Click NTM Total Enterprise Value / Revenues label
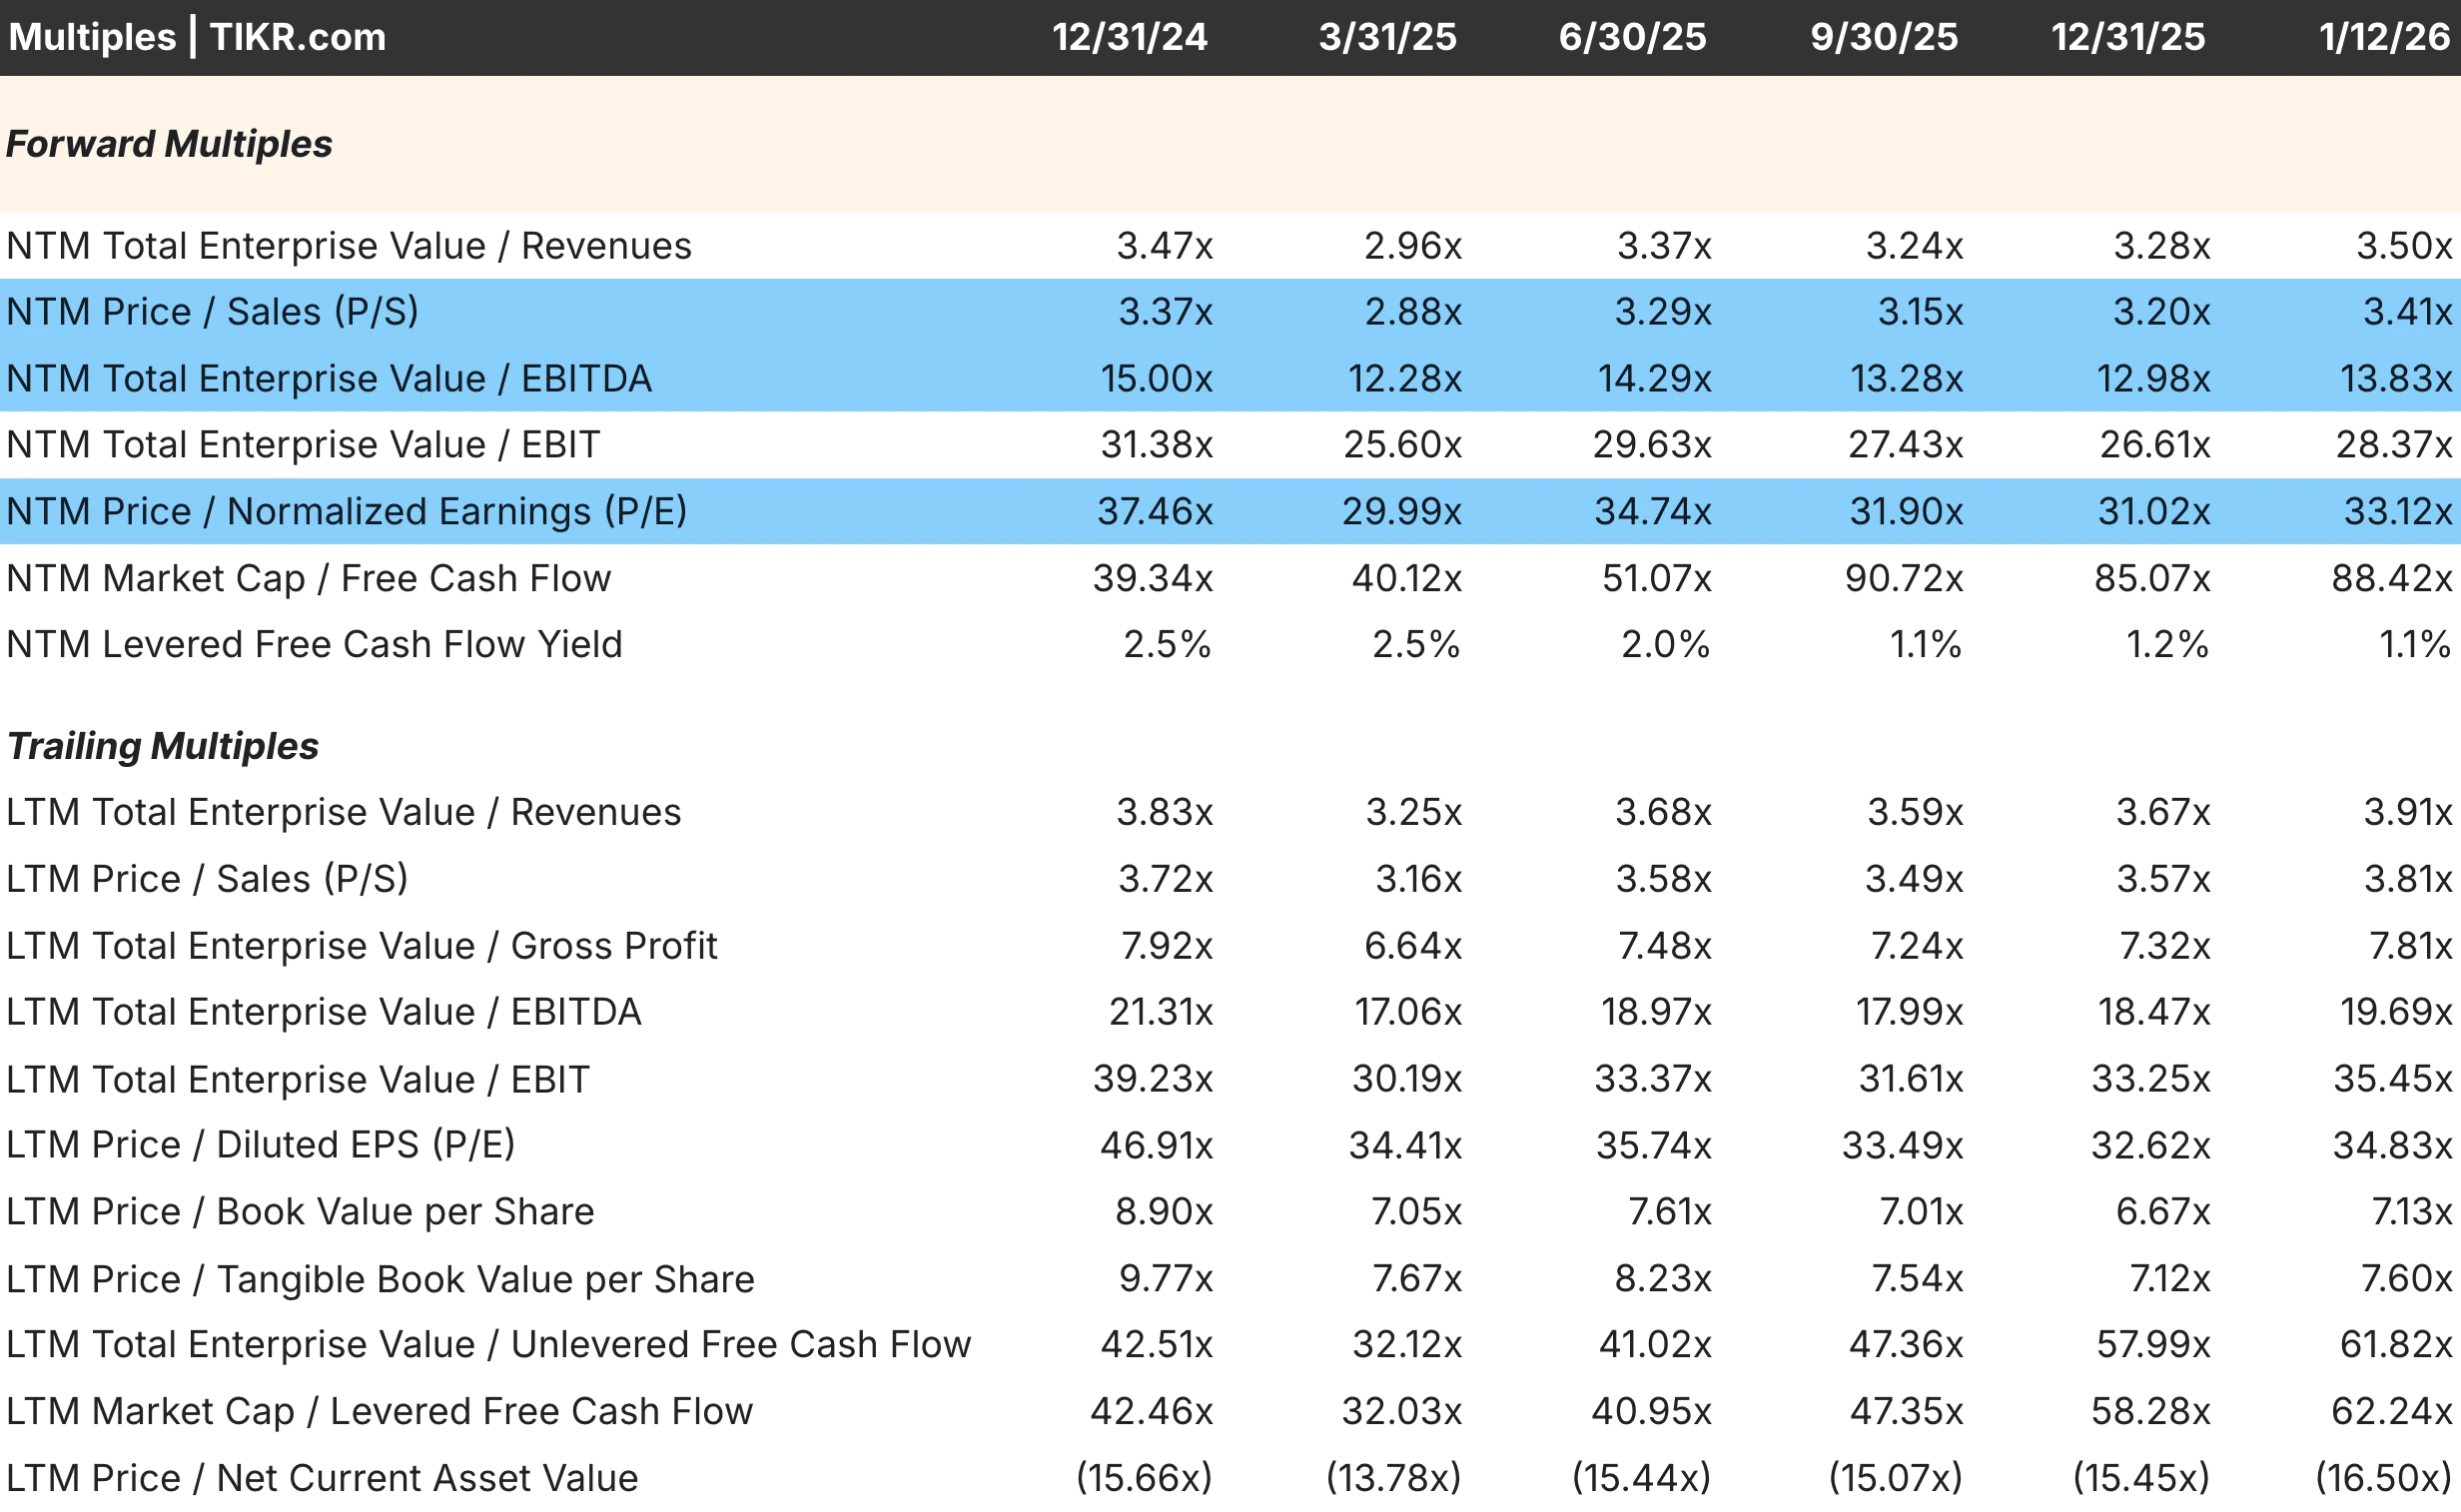 (348, 246)
